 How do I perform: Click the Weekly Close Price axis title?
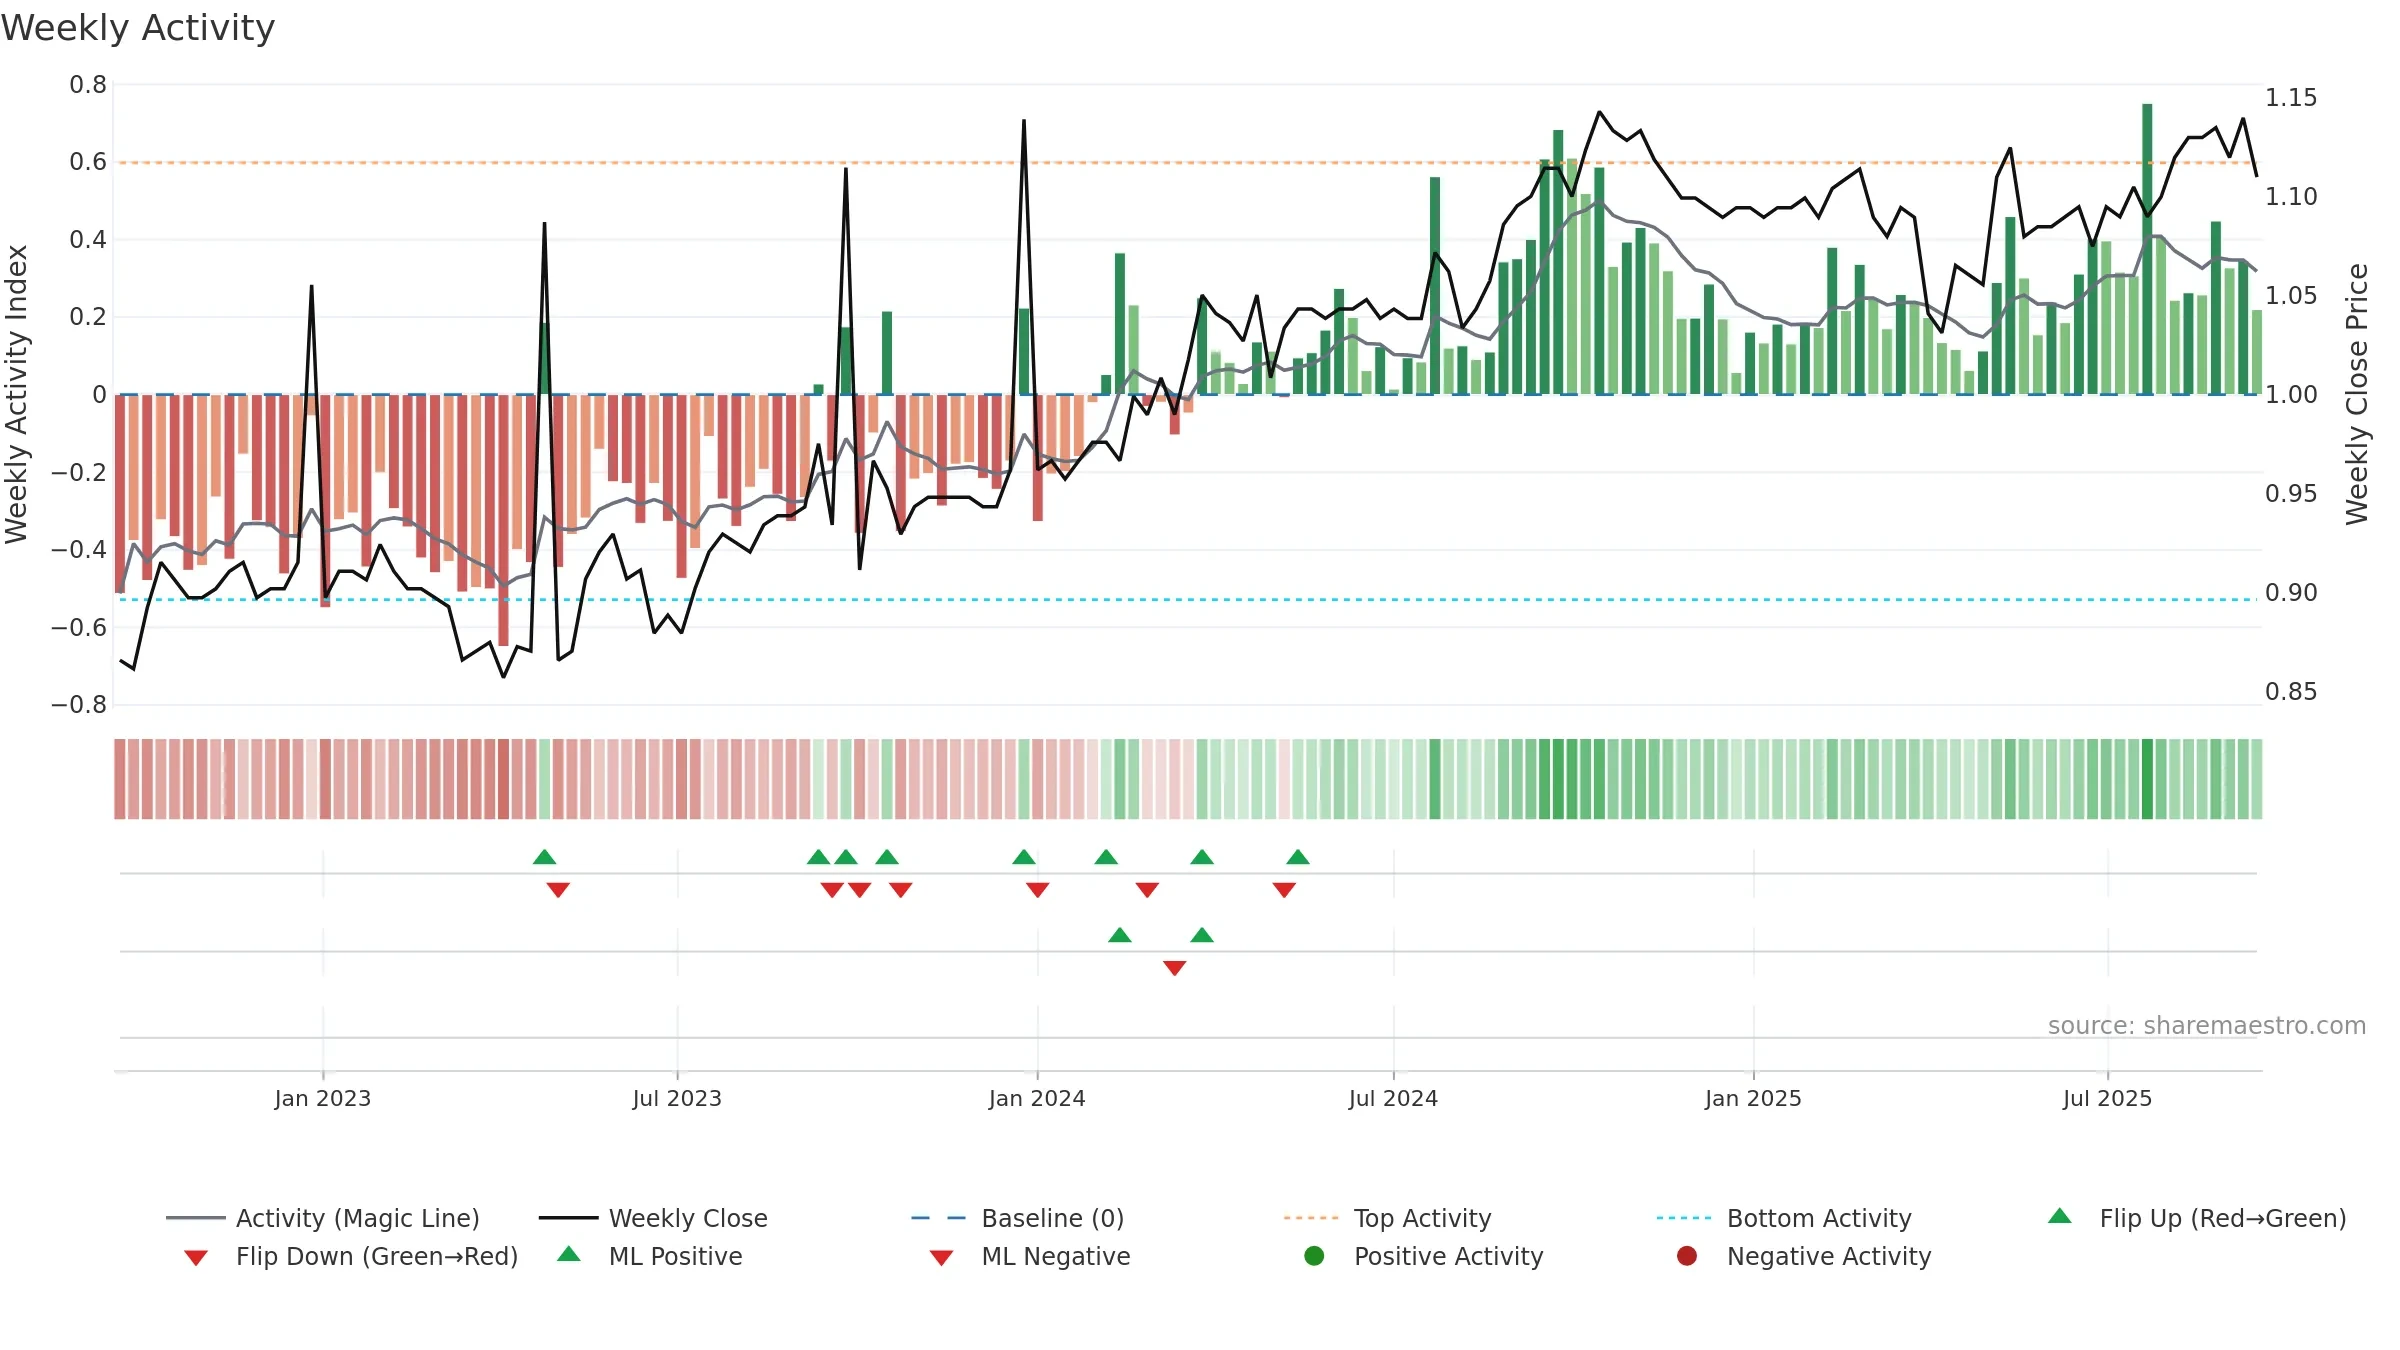click(x=2358, y=394)
